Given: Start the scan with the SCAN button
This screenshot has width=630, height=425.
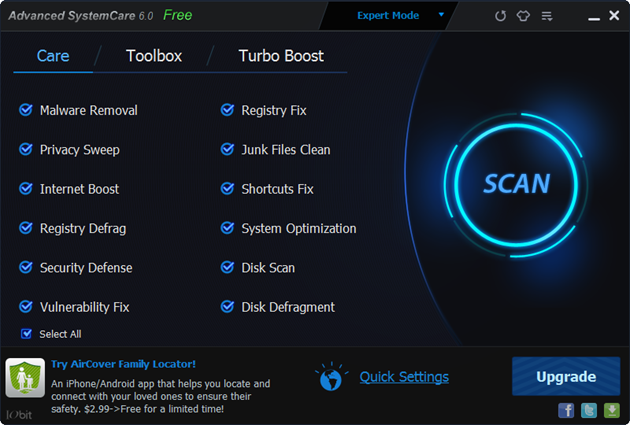Looking at the screenshot, I should pyautogui.click(x=516, y=183).
